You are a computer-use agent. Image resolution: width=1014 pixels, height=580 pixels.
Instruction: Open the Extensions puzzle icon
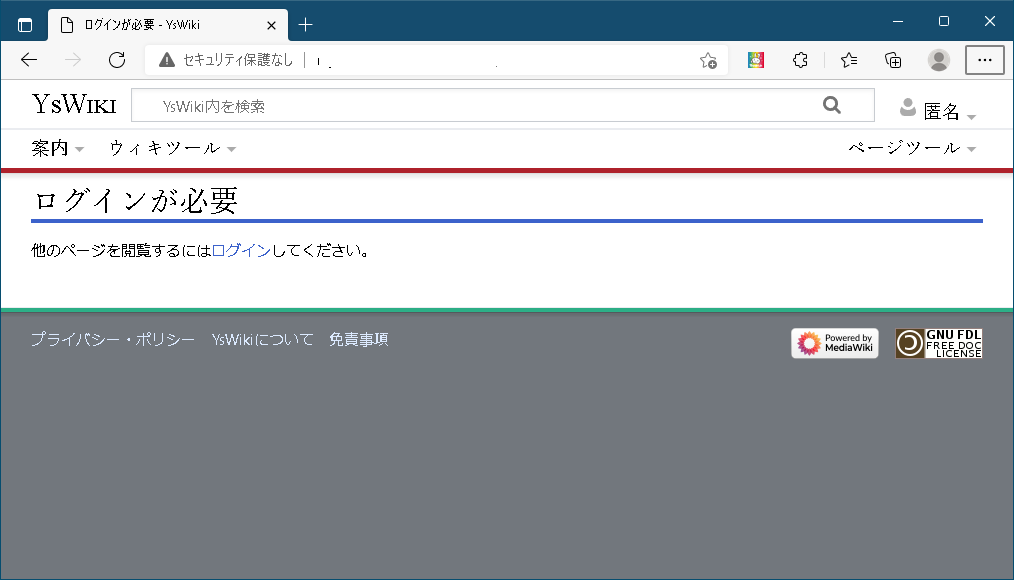pyautogui.click(x=801, y=60)
